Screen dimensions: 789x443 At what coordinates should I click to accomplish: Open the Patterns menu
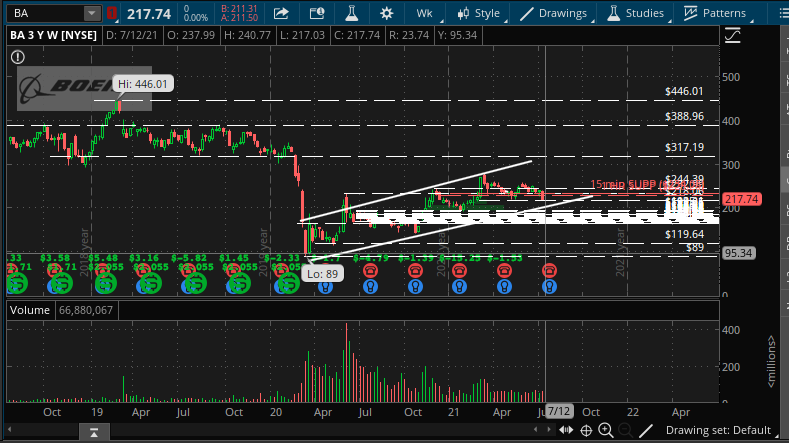715,13
